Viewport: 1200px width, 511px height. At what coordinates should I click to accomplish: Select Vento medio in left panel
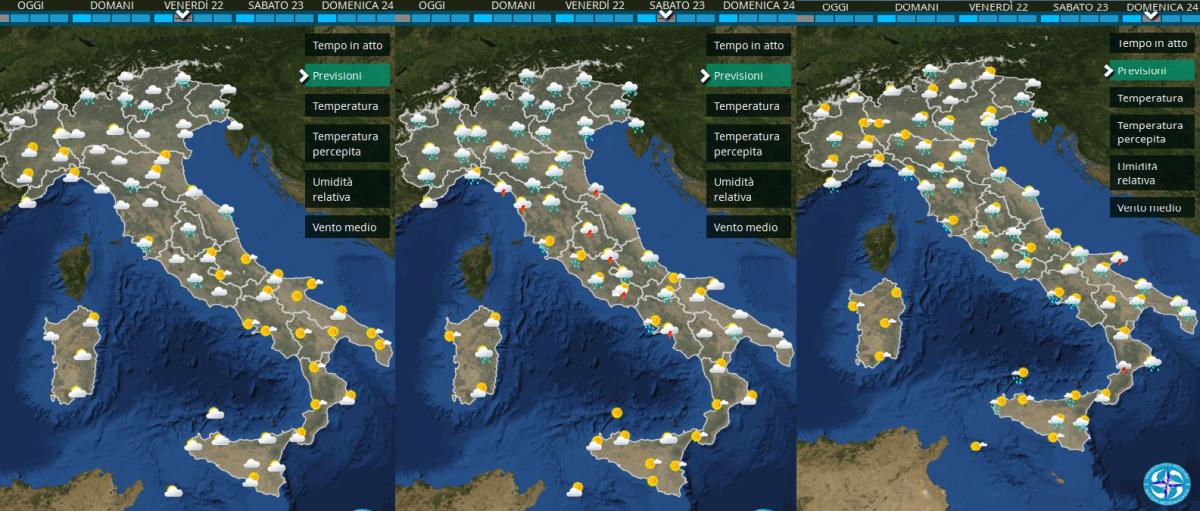pyautogui.click(x=347, y=227)
